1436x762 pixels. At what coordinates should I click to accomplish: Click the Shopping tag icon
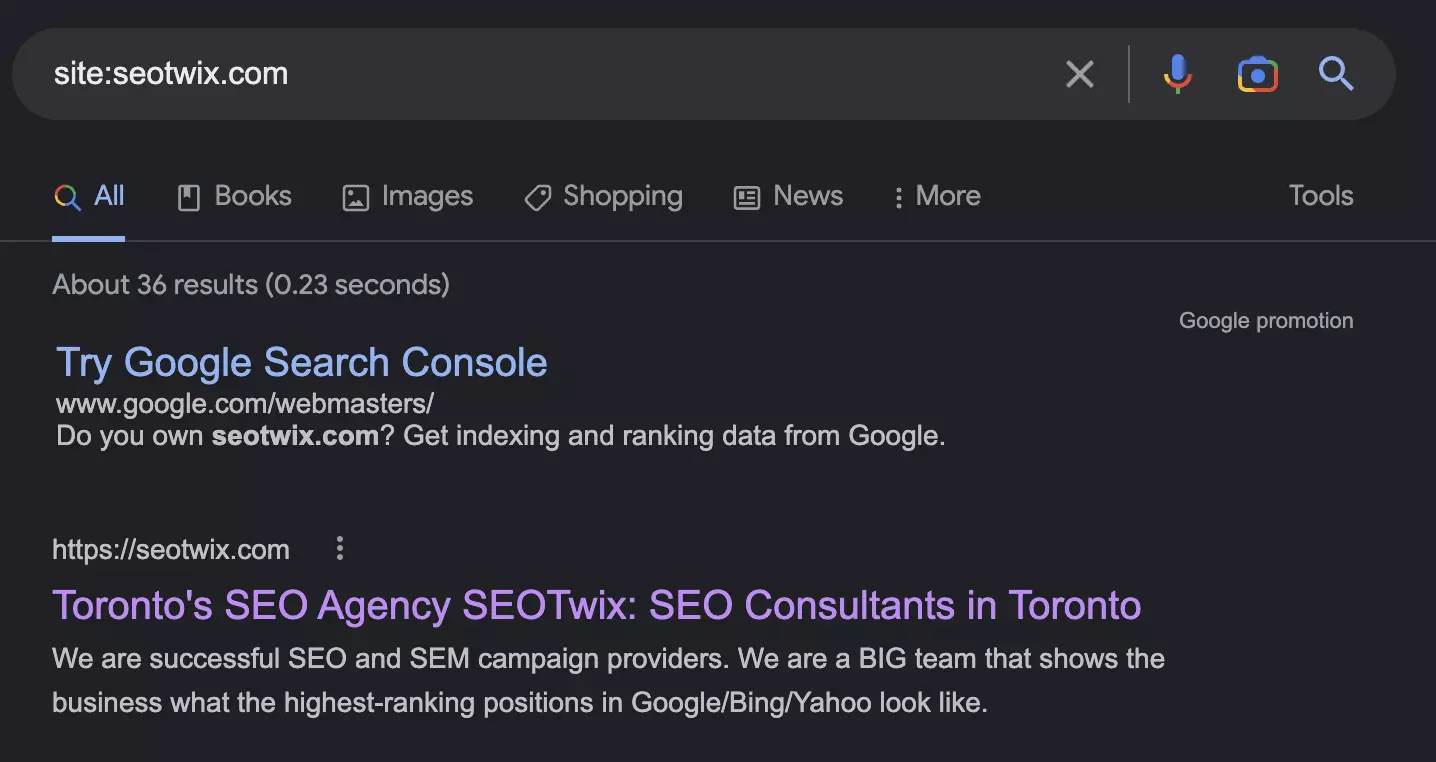pos(537,197)
